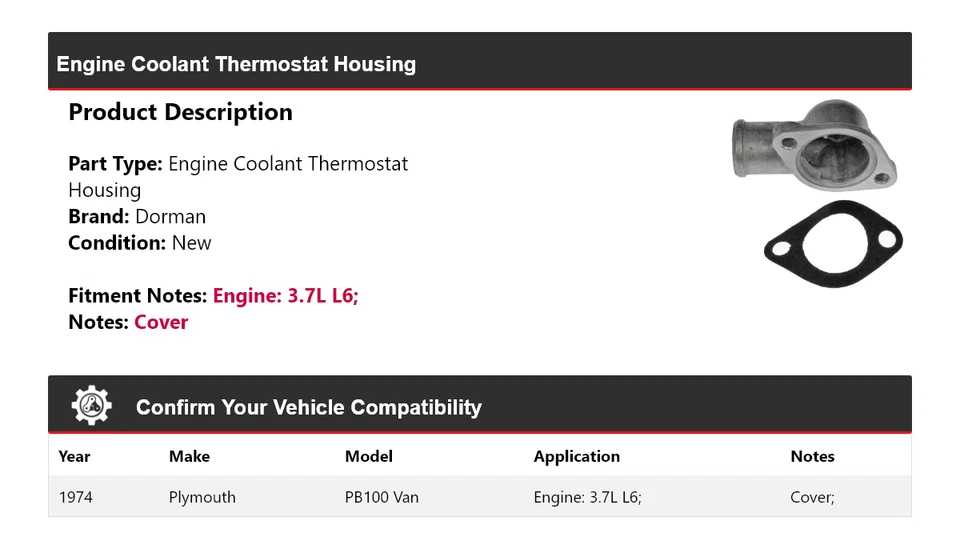
Task: Select the 1974 year cell
Action: pos(76,497)
